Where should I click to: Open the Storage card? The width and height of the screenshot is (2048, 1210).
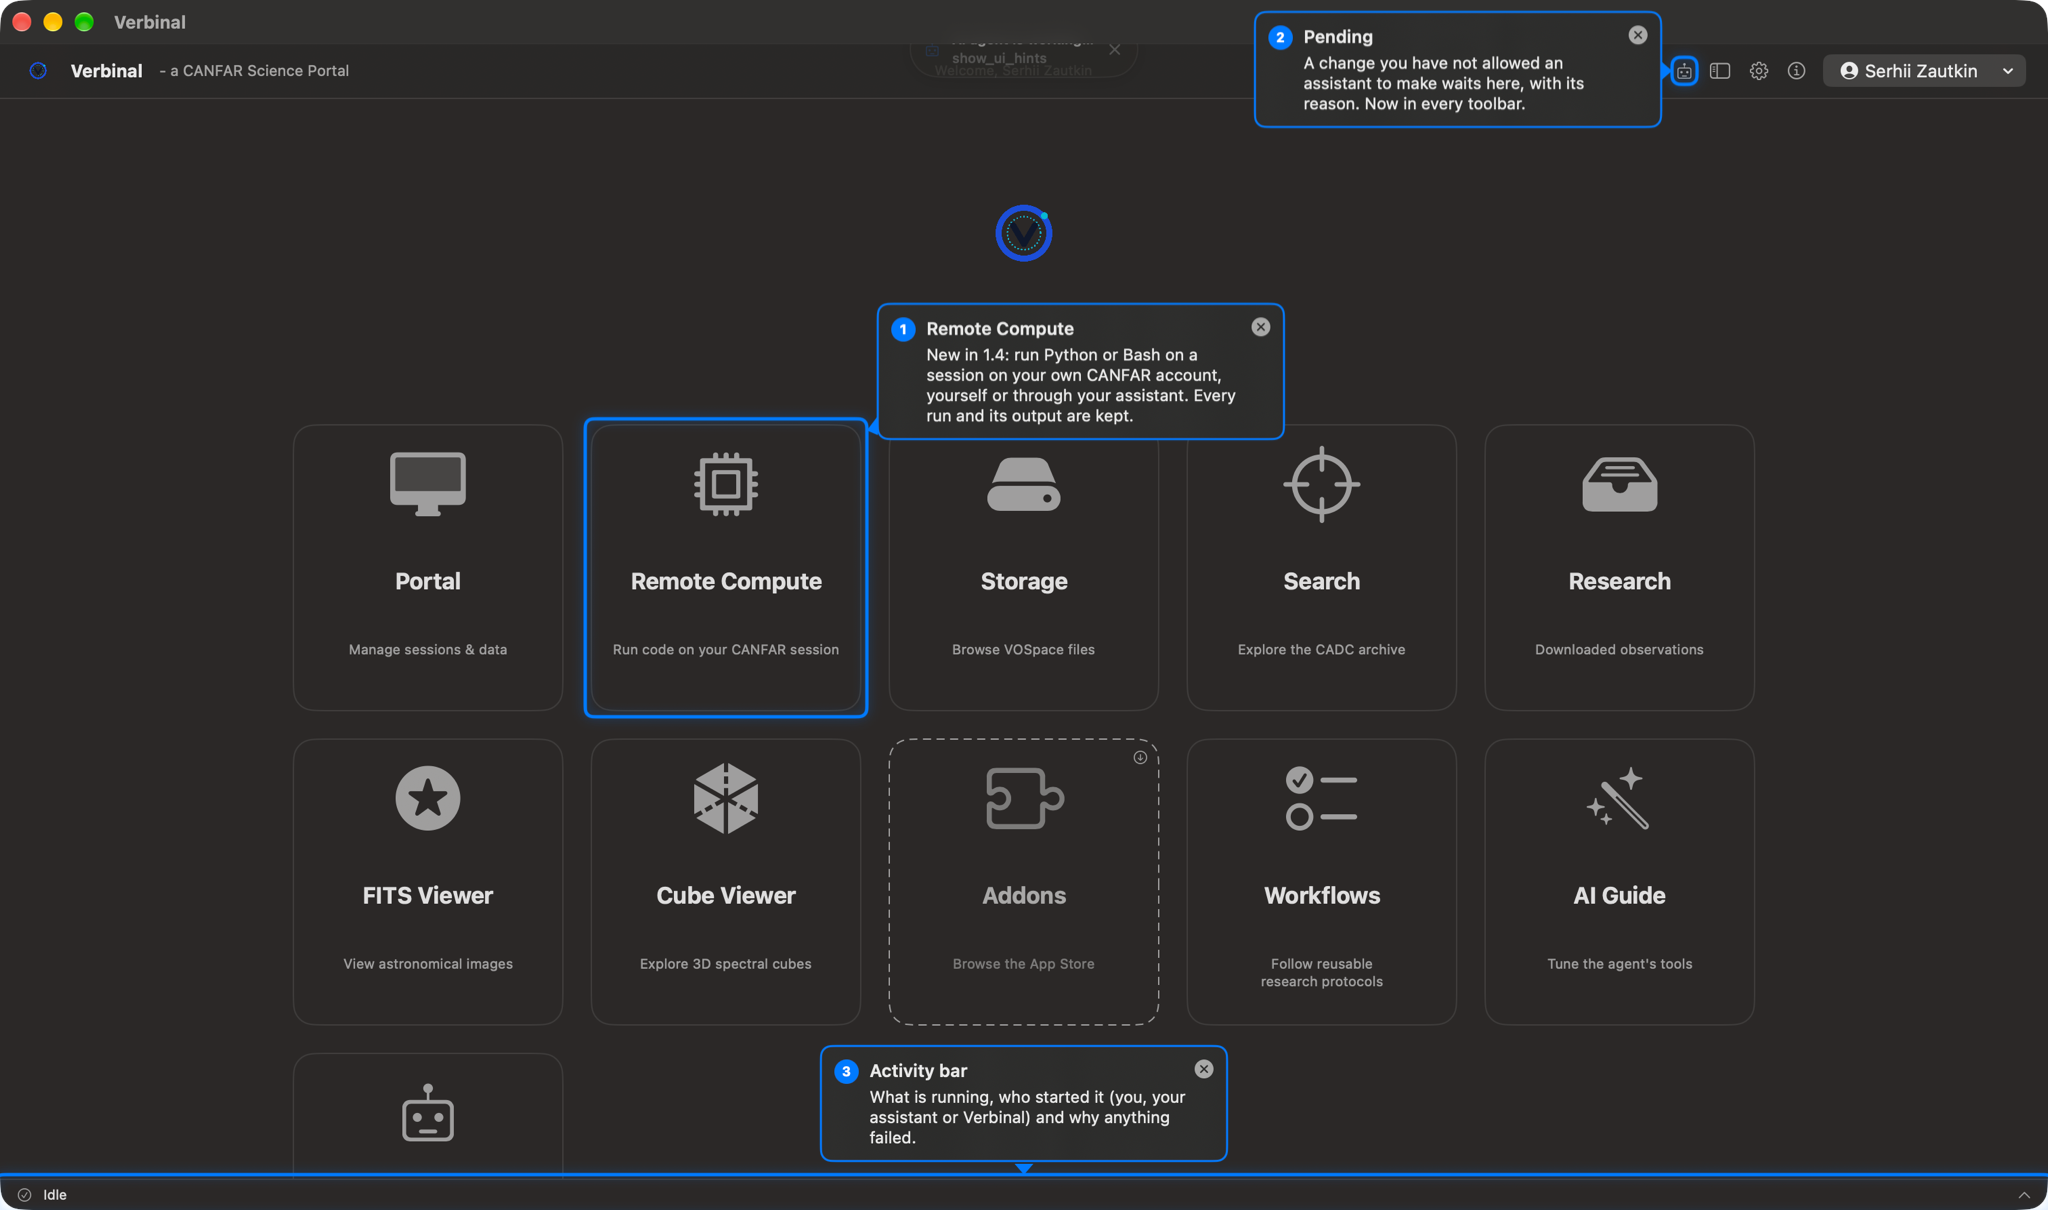coord(1024,567)
